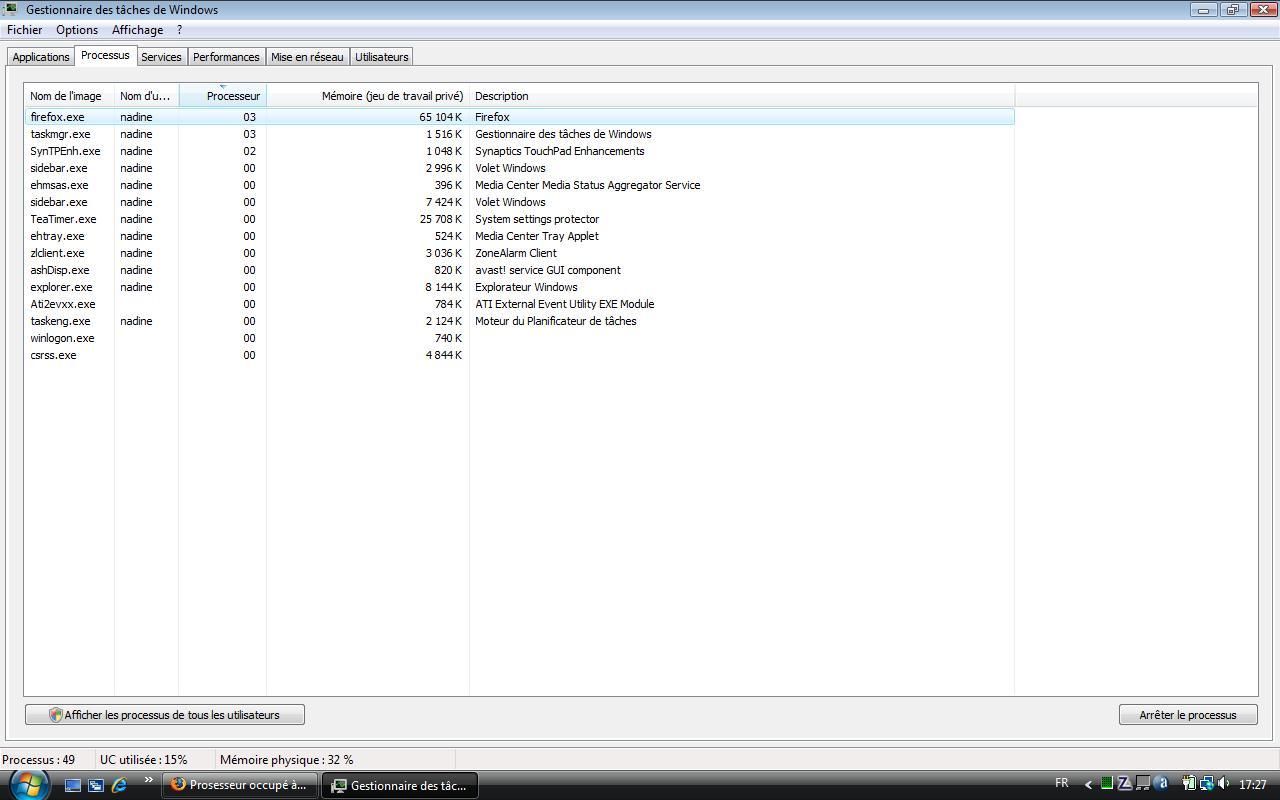Image resolution: width=1280 pixels, height=800 pixels.
Task: Open the network connection tray icon
Action: point(1206,784)
